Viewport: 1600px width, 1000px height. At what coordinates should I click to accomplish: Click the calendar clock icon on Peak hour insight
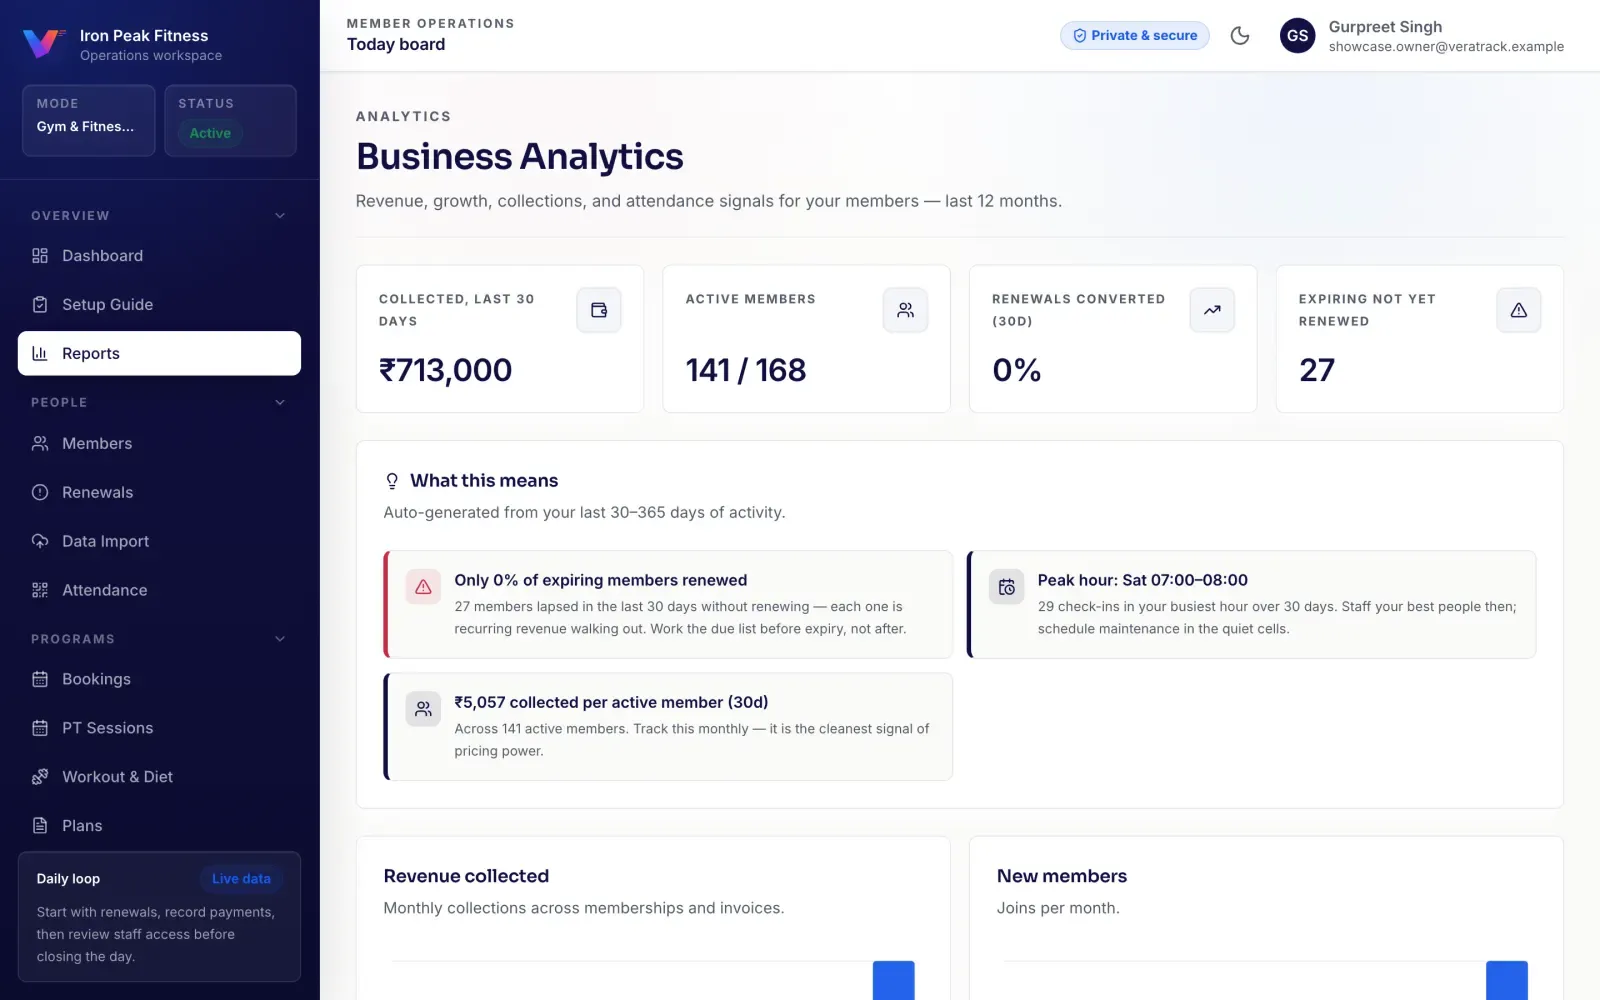tap(1006, 587)
